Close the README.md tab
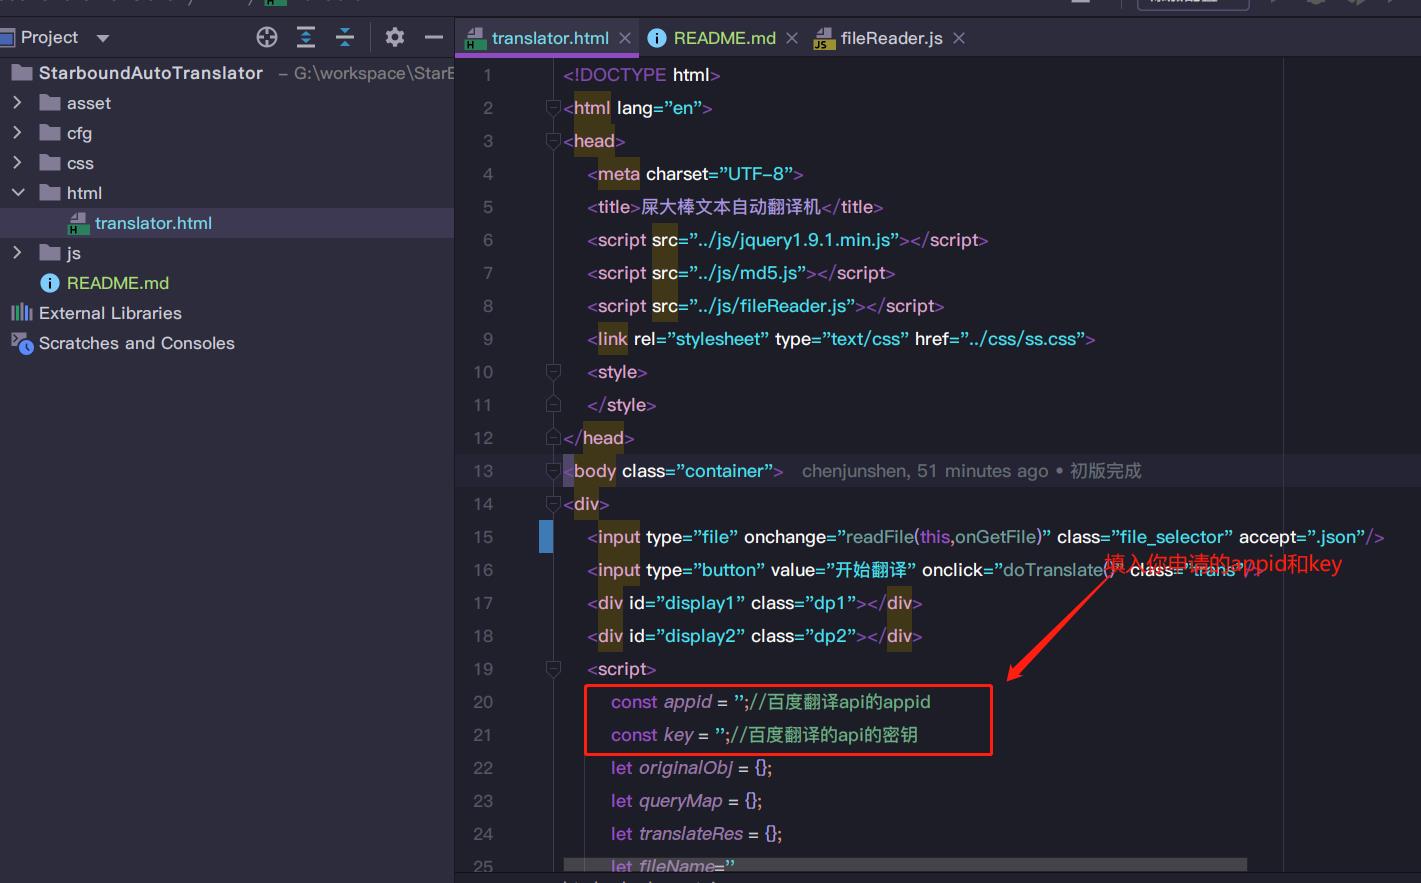This screenshot has width=1421, height=883. point(792,38)
